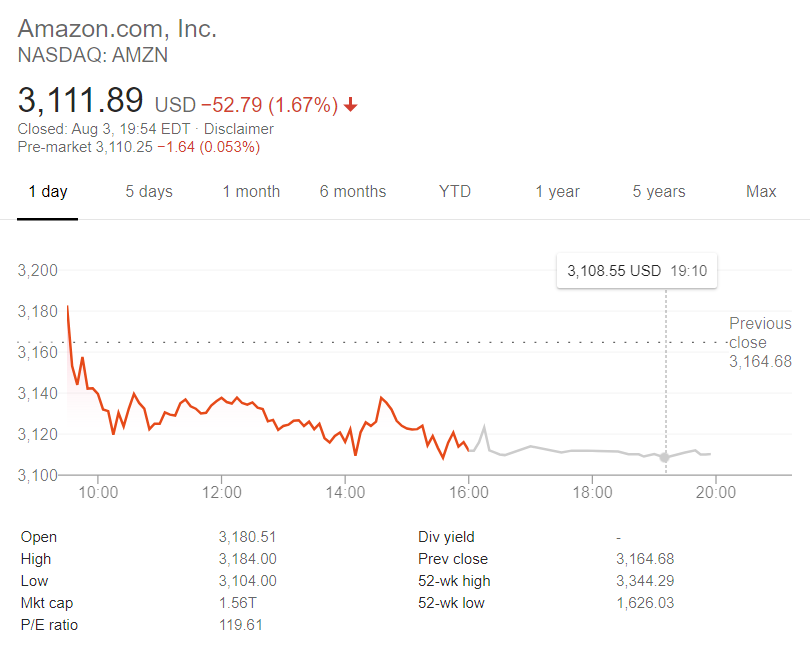810x651 pixels.
Task: View the 1 year chart
Action: tap(557, 192)
